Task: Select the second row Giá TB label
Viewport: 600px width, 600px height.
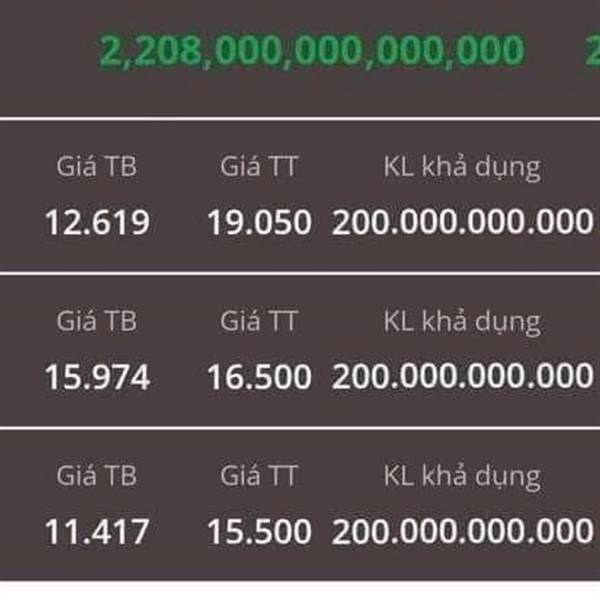Action: [x=96, y=321]
